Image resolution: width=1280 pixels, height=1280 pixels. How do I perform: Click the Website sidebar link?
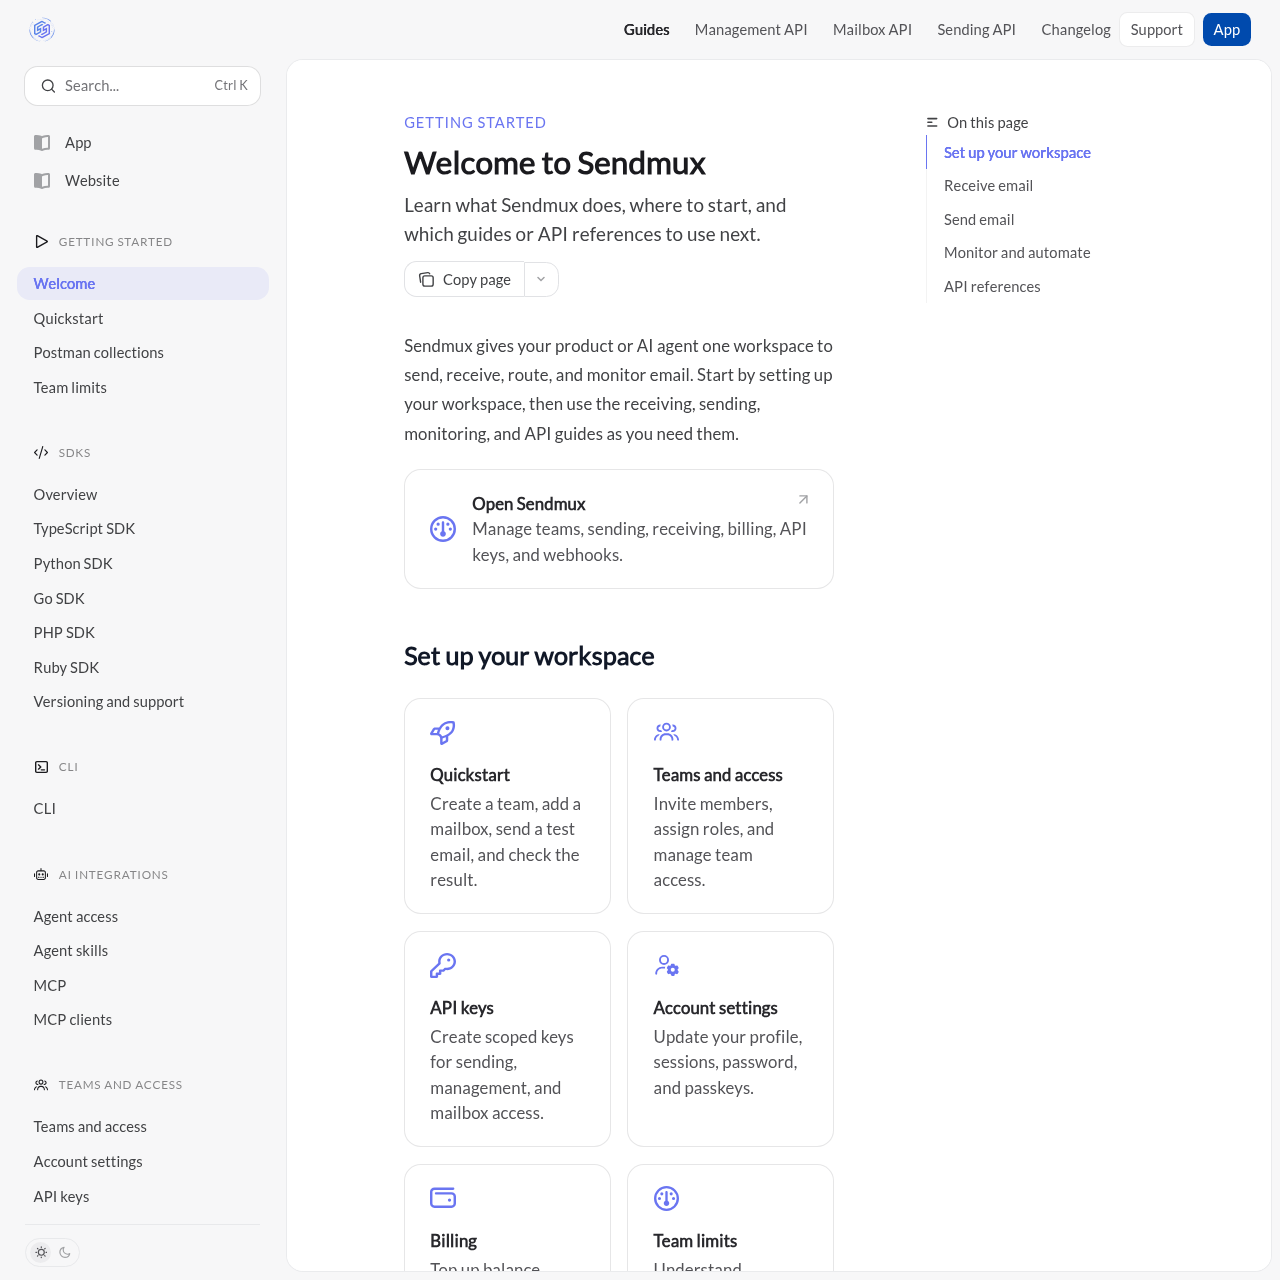pos(92,181)
